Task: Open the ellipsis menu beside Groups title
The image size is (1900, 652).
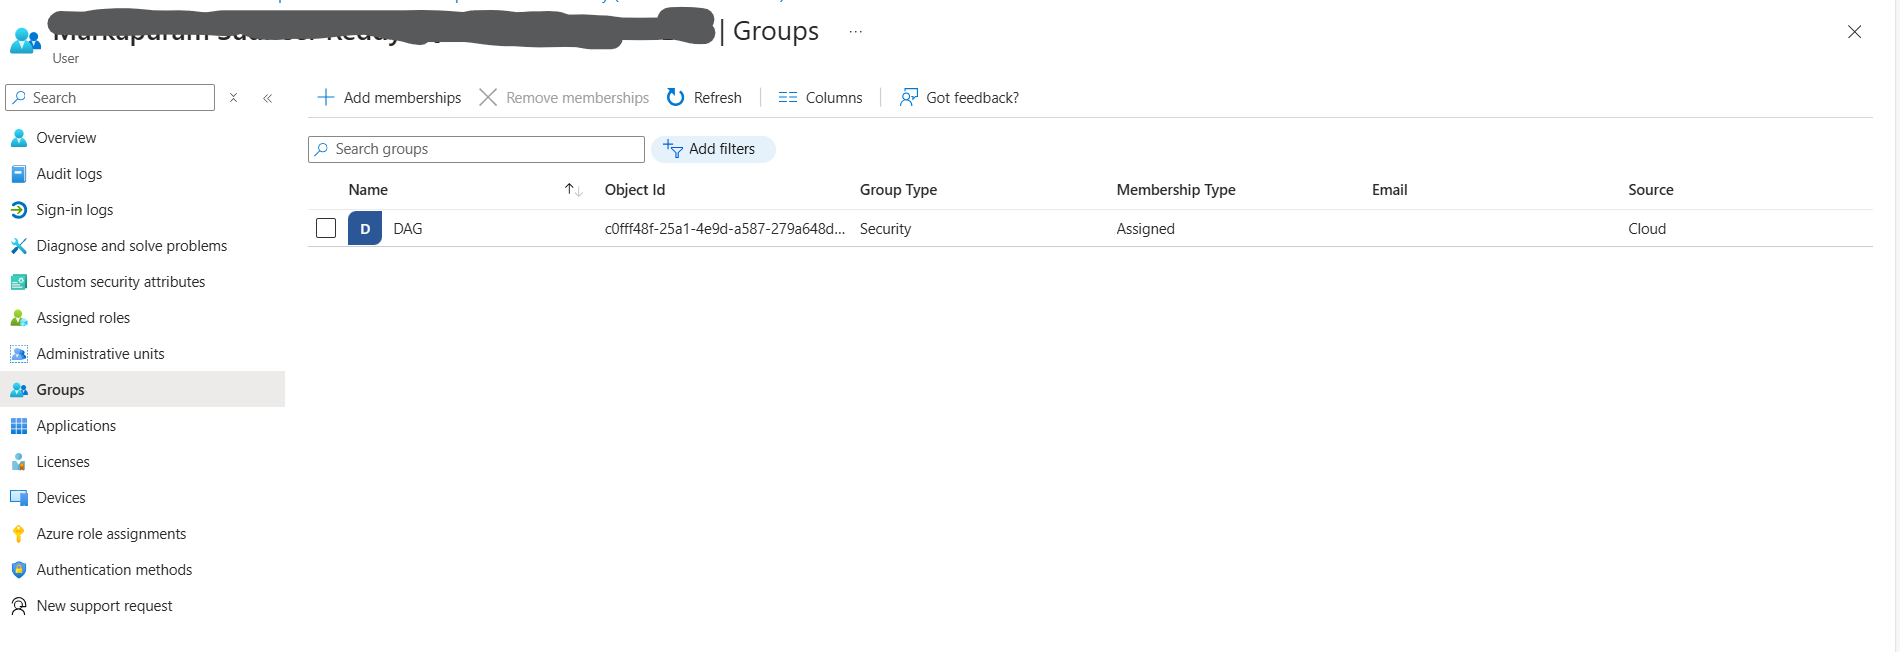Action: point(856,32)
